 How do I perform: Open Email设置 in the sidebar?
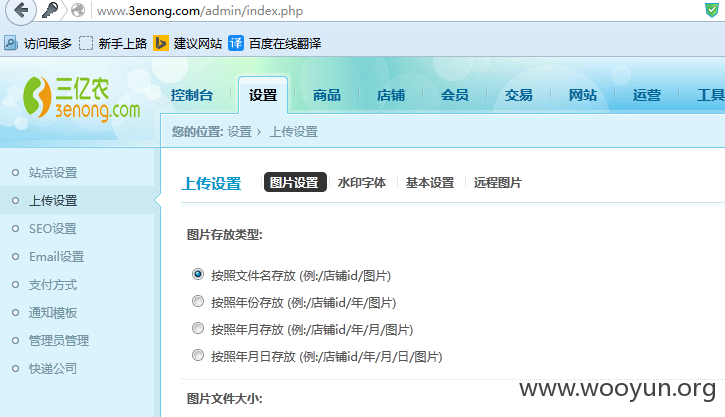click(x=56, y=257)
